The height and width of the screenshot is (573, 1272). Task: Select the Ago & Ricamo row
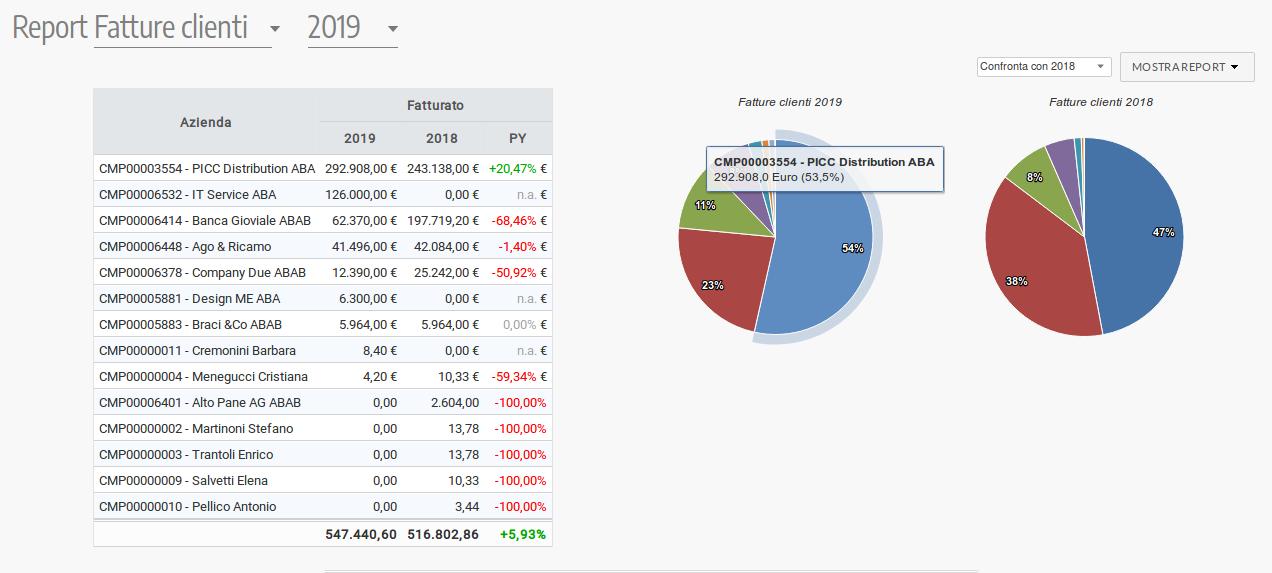pos(185,247)
